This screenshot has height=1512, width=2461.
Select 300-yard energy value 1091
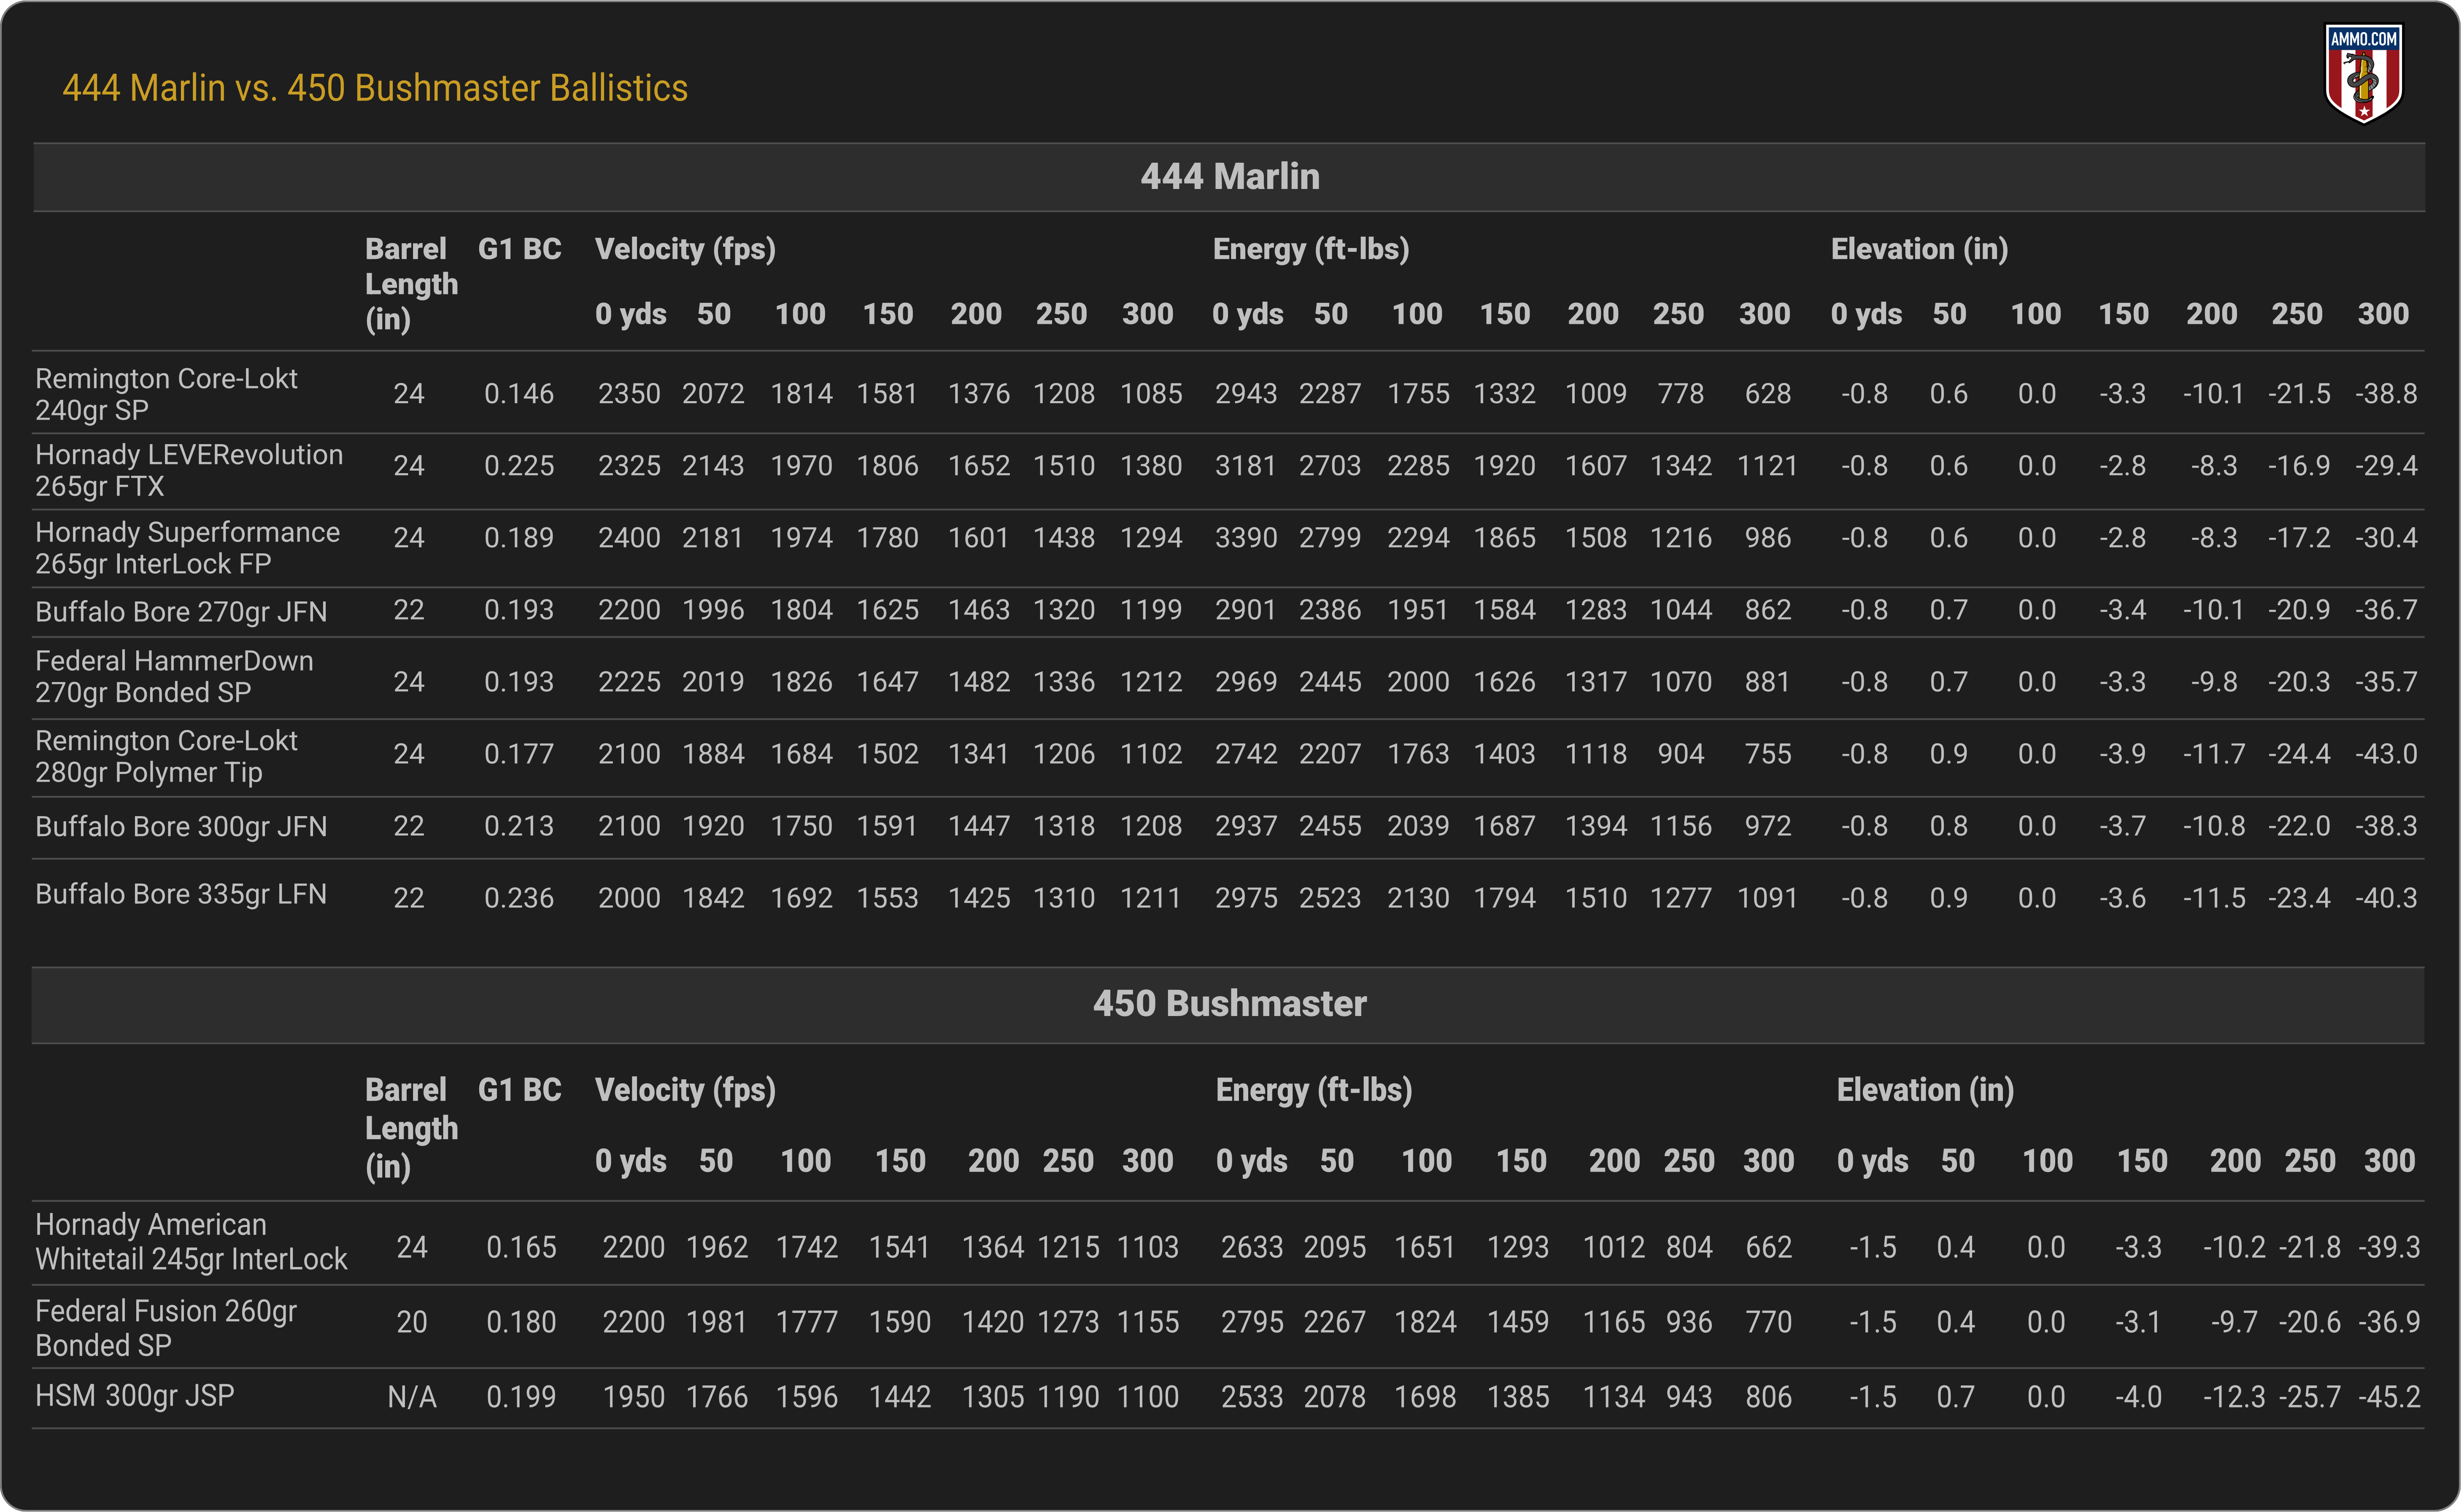tap(1767, 898)
